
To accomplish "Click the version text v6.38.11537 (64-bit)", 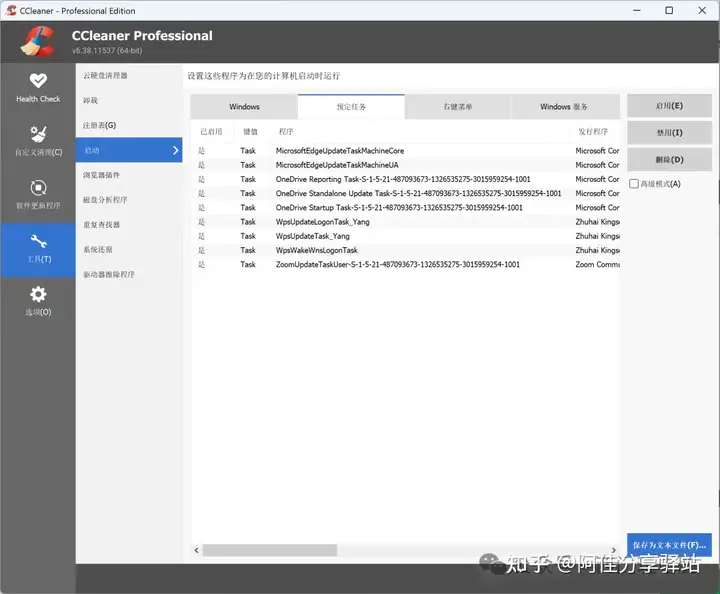I will tap(107, 50).
